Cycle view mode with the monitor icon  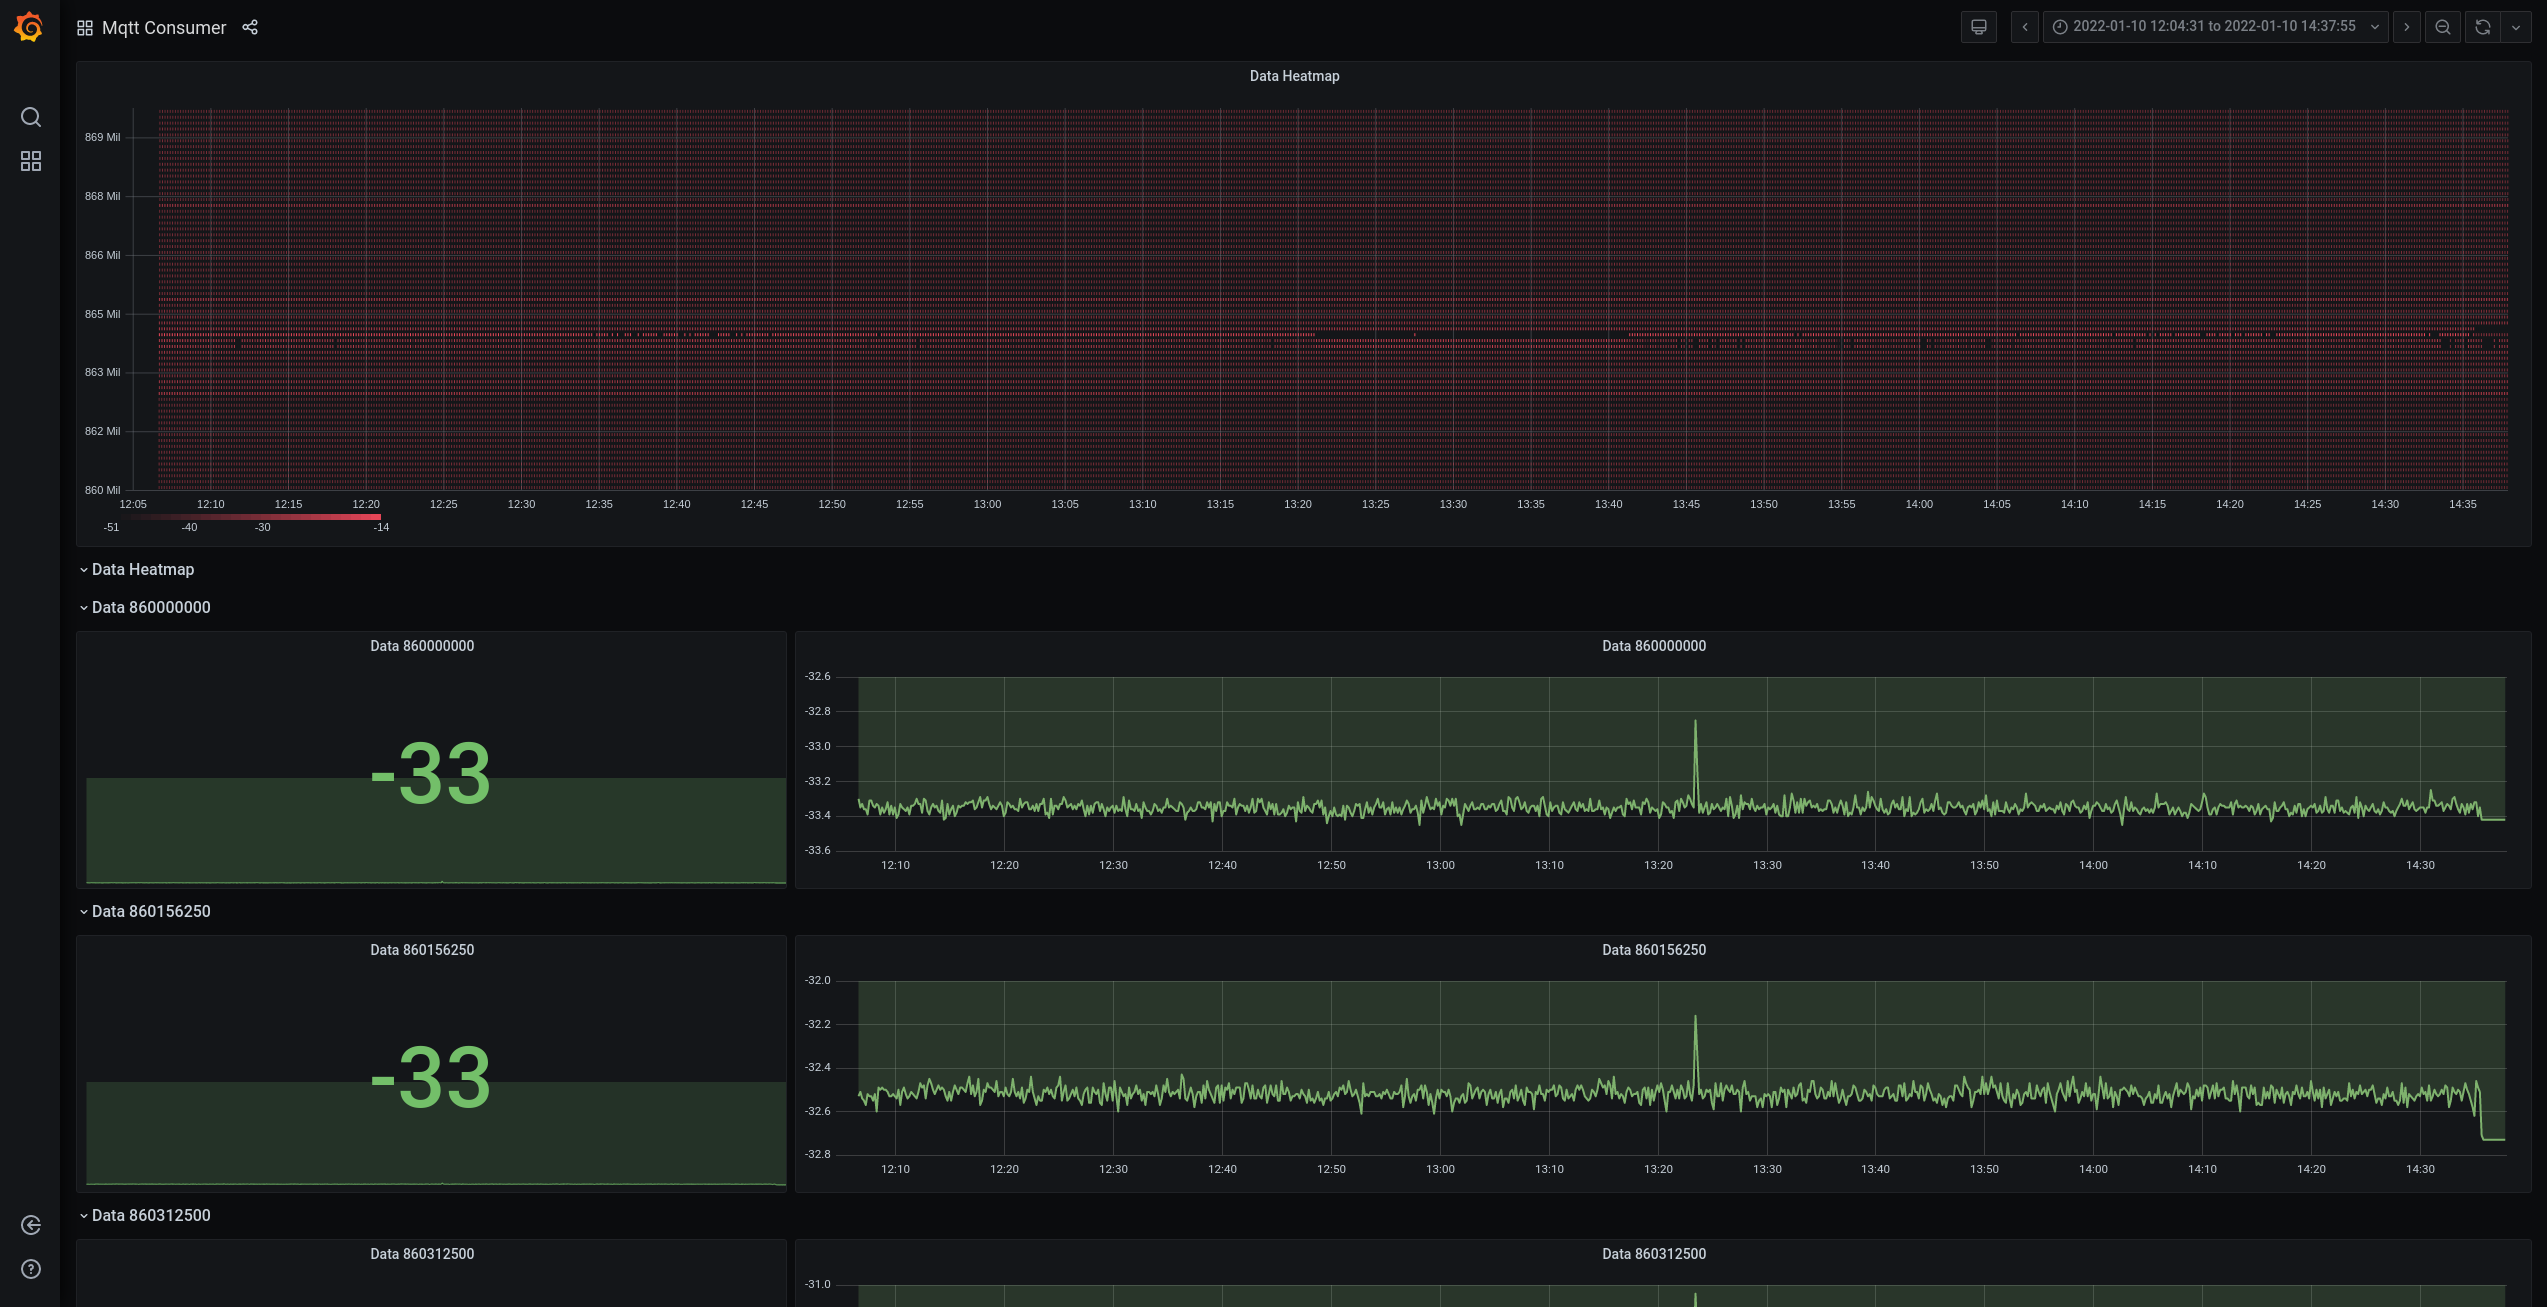(x=1978, y=27)
